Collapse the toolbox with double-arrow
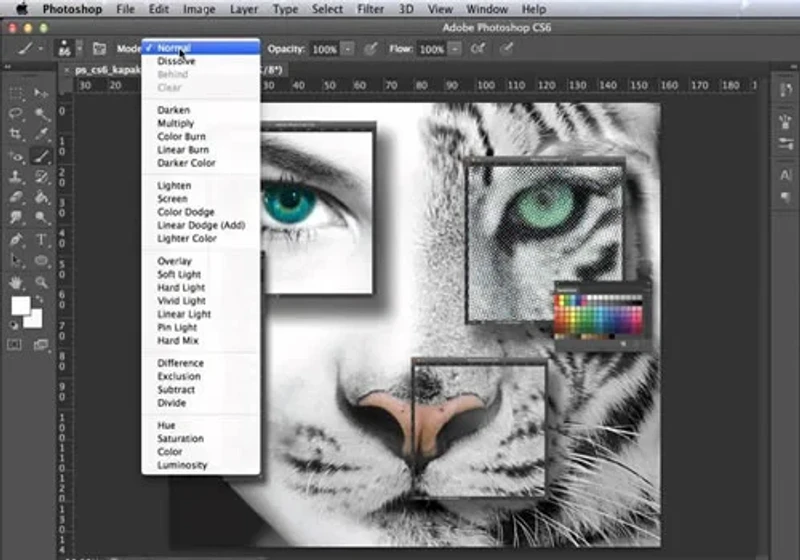This screenshot has width=800, height=560. (8, 67)
